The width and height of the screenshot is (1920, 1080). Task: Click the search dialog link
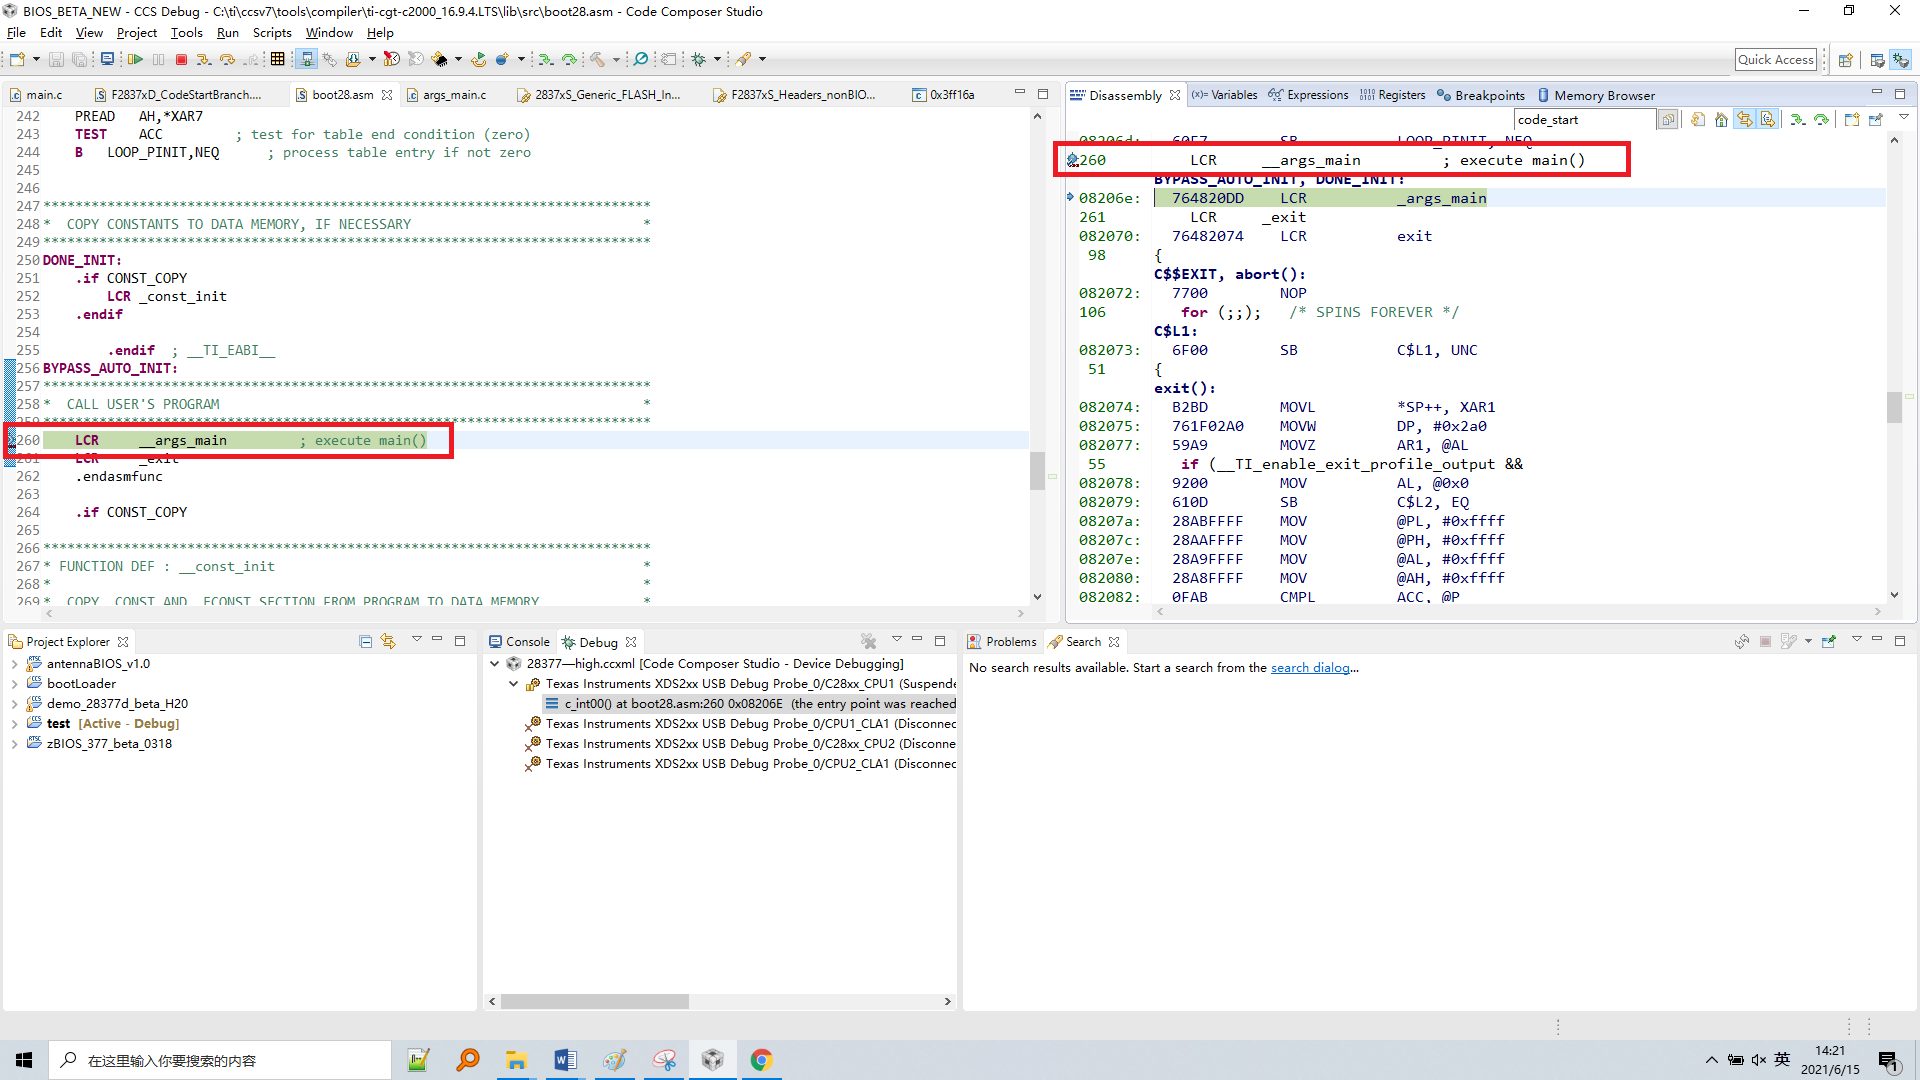[x=1309, y=668]
